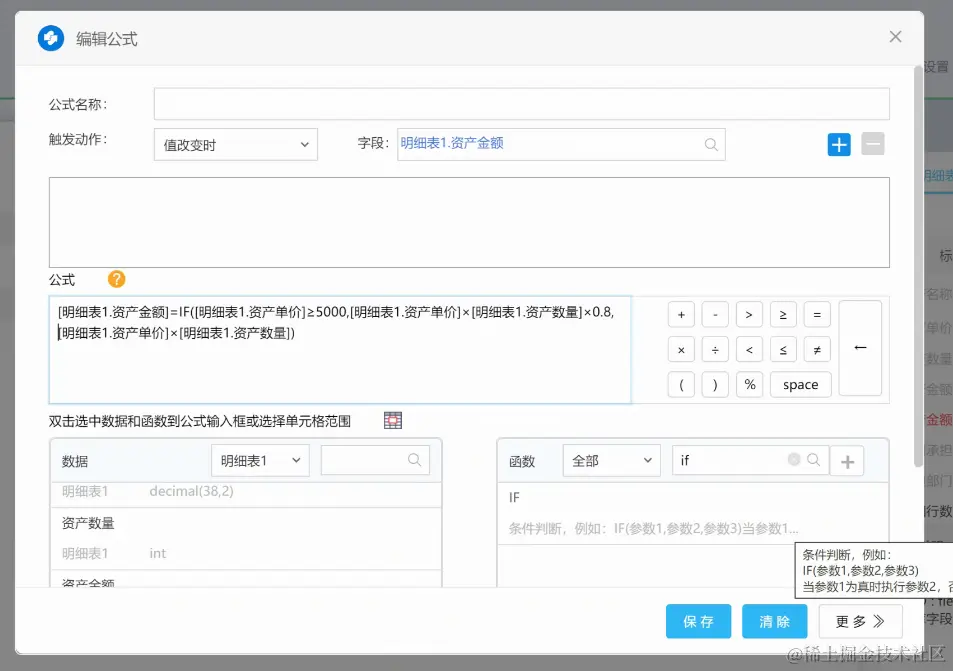Click the 清除 button
This screenshot has width=953, height=671.
point(774,621)
